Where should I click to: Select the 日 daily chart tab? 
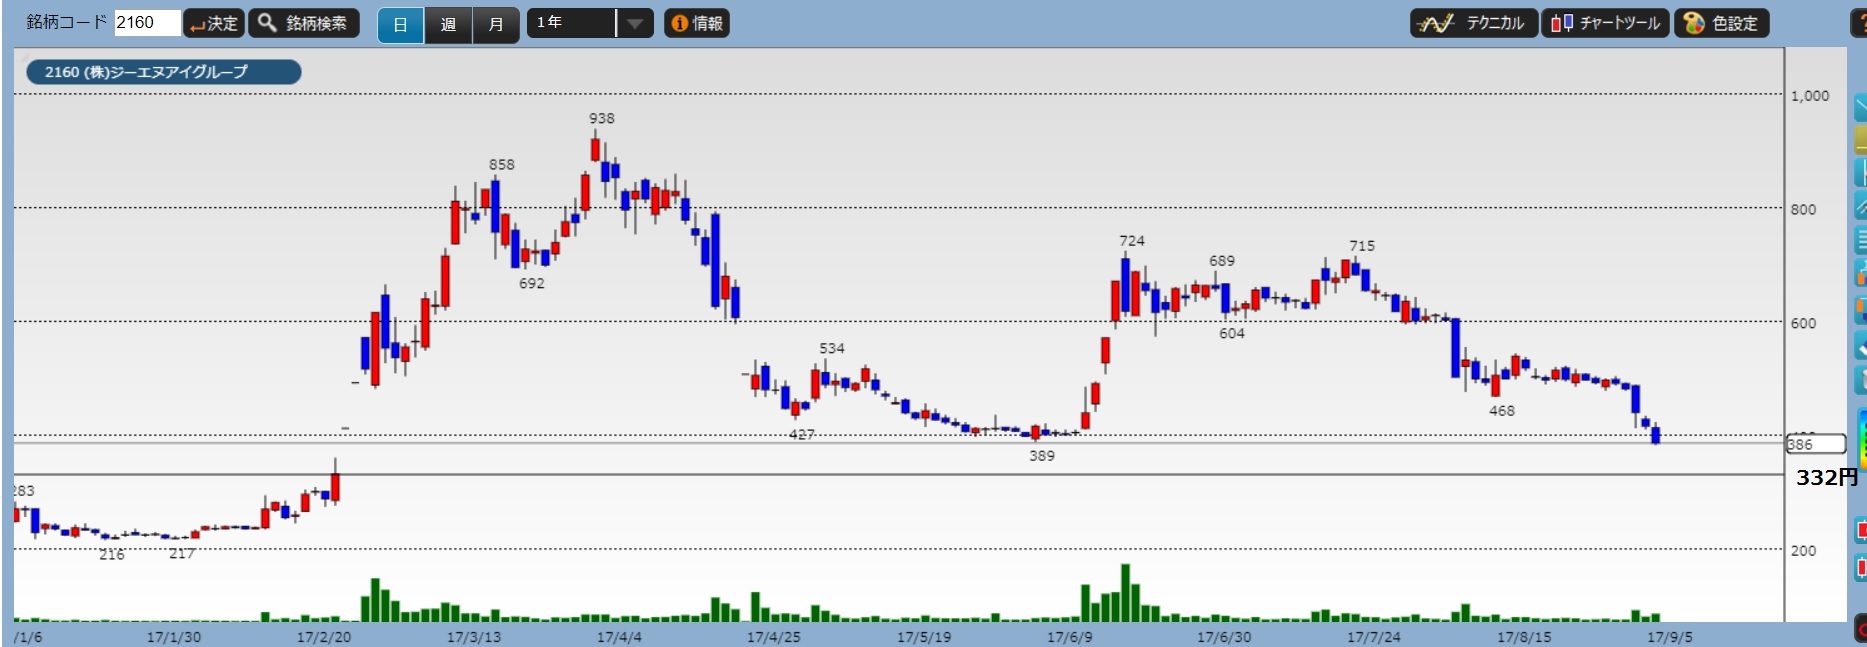pos(400,24)
